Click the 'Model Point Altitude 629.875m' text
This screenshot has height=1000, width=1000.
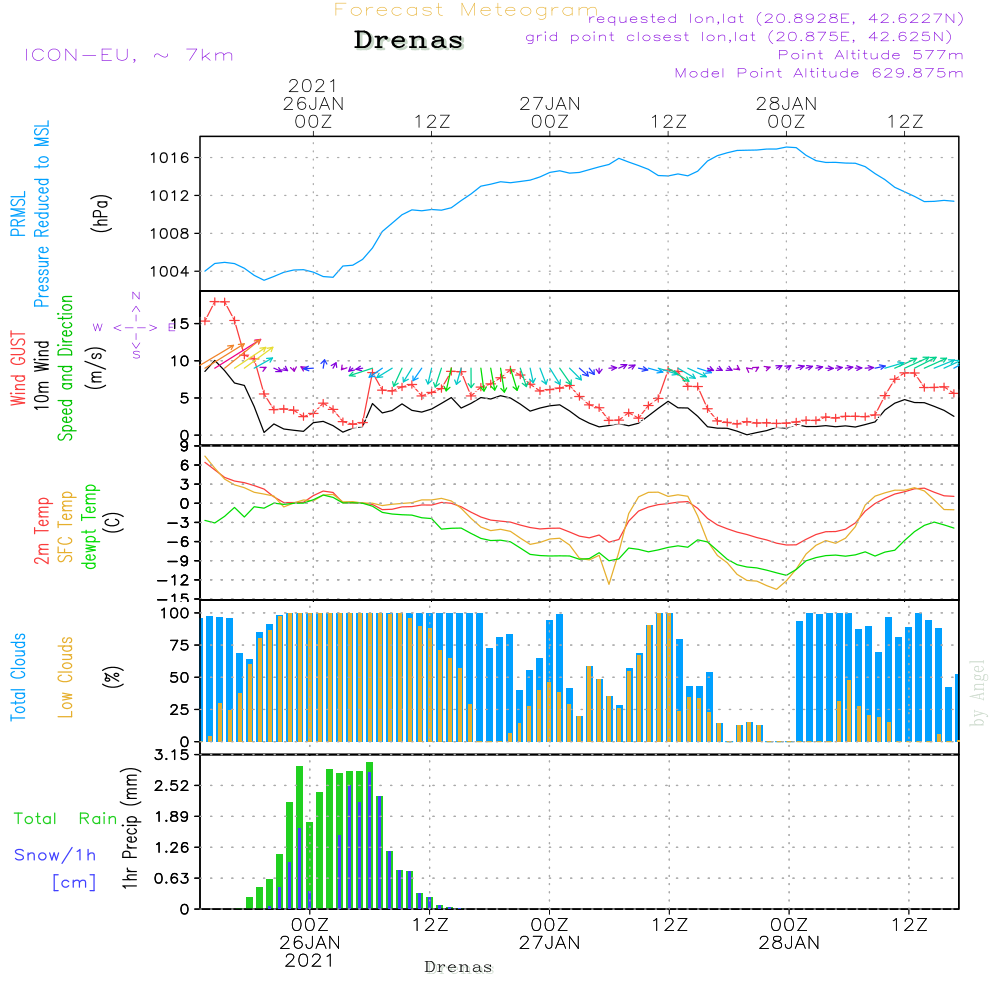pos(819,73)
